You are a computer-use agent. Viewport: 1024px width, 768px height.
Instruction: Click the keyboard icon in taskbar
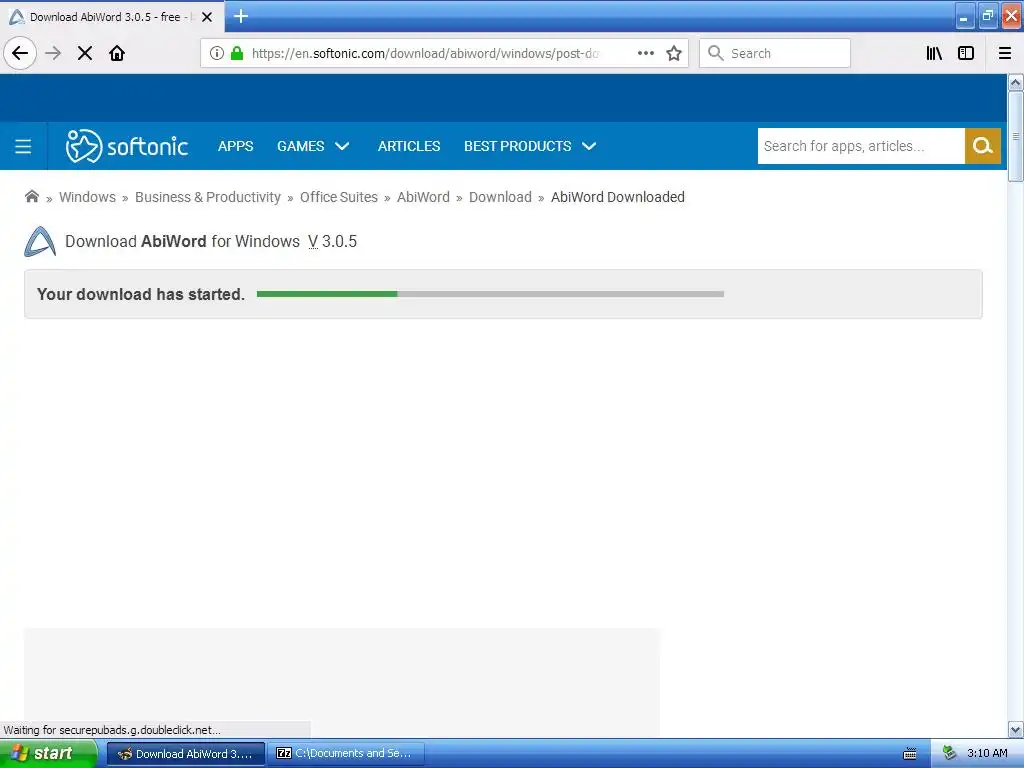pyautogui.click(x=910, y=754)
